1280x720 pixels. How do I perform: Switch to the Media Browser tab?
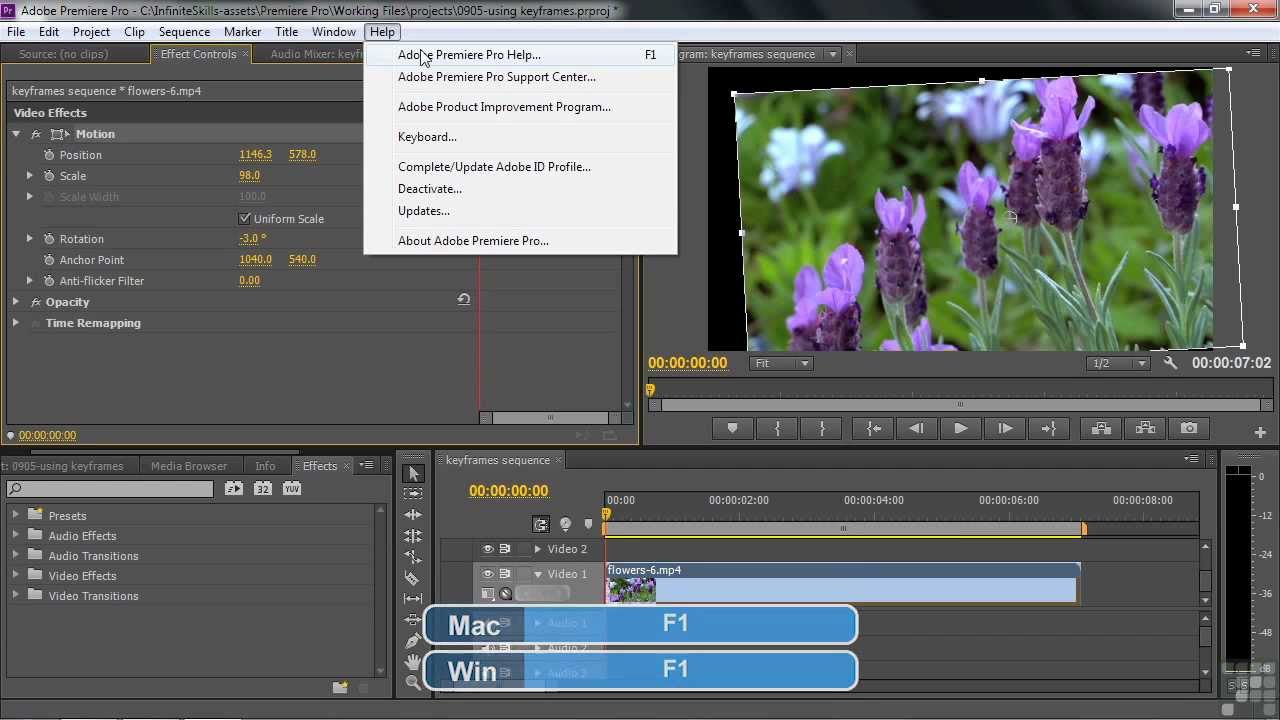pos(189,466)
